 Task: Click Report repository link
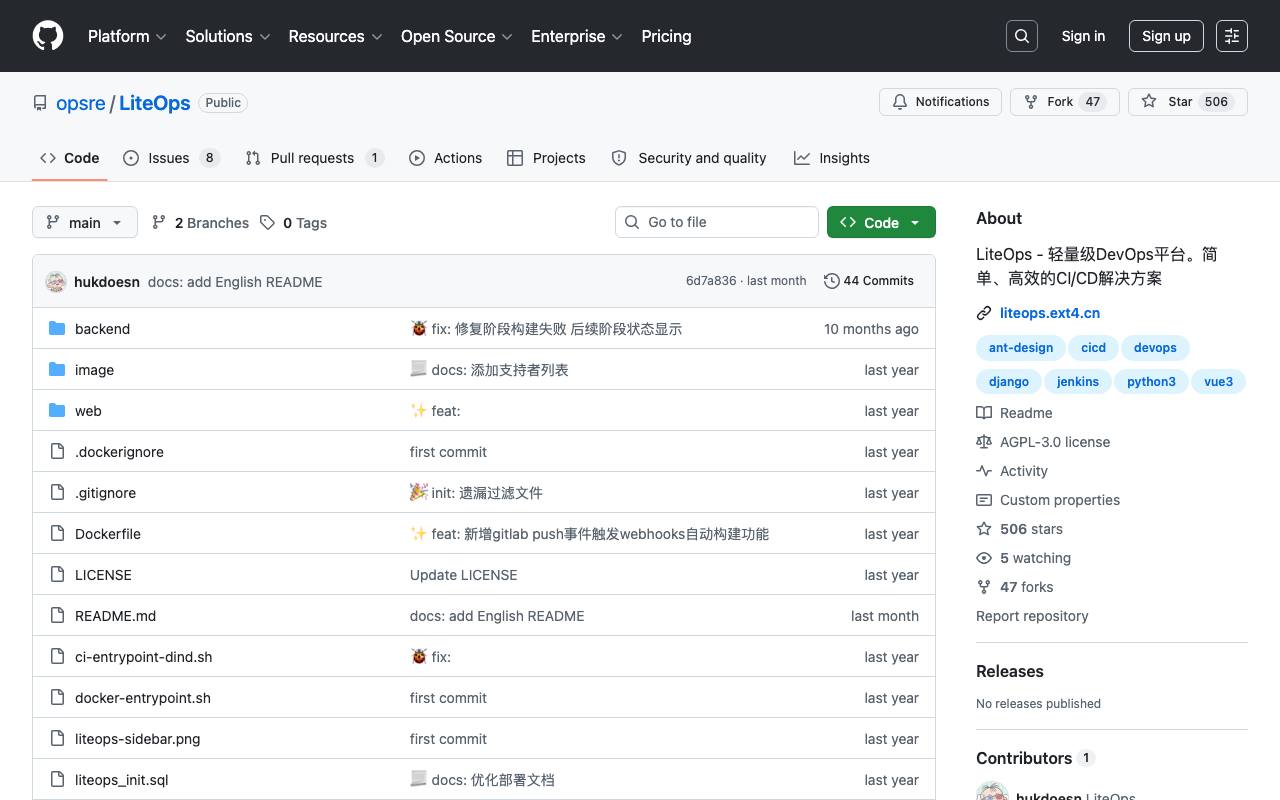coord(1032,616)
